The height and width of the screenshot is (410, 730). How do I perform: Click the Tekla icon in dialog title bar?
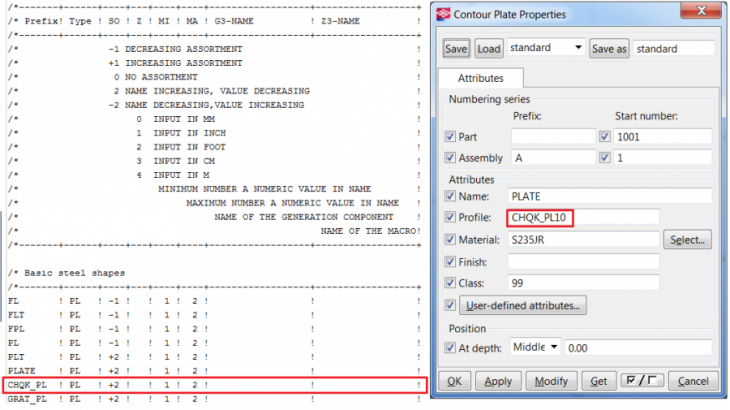click(x=443, y=14)
